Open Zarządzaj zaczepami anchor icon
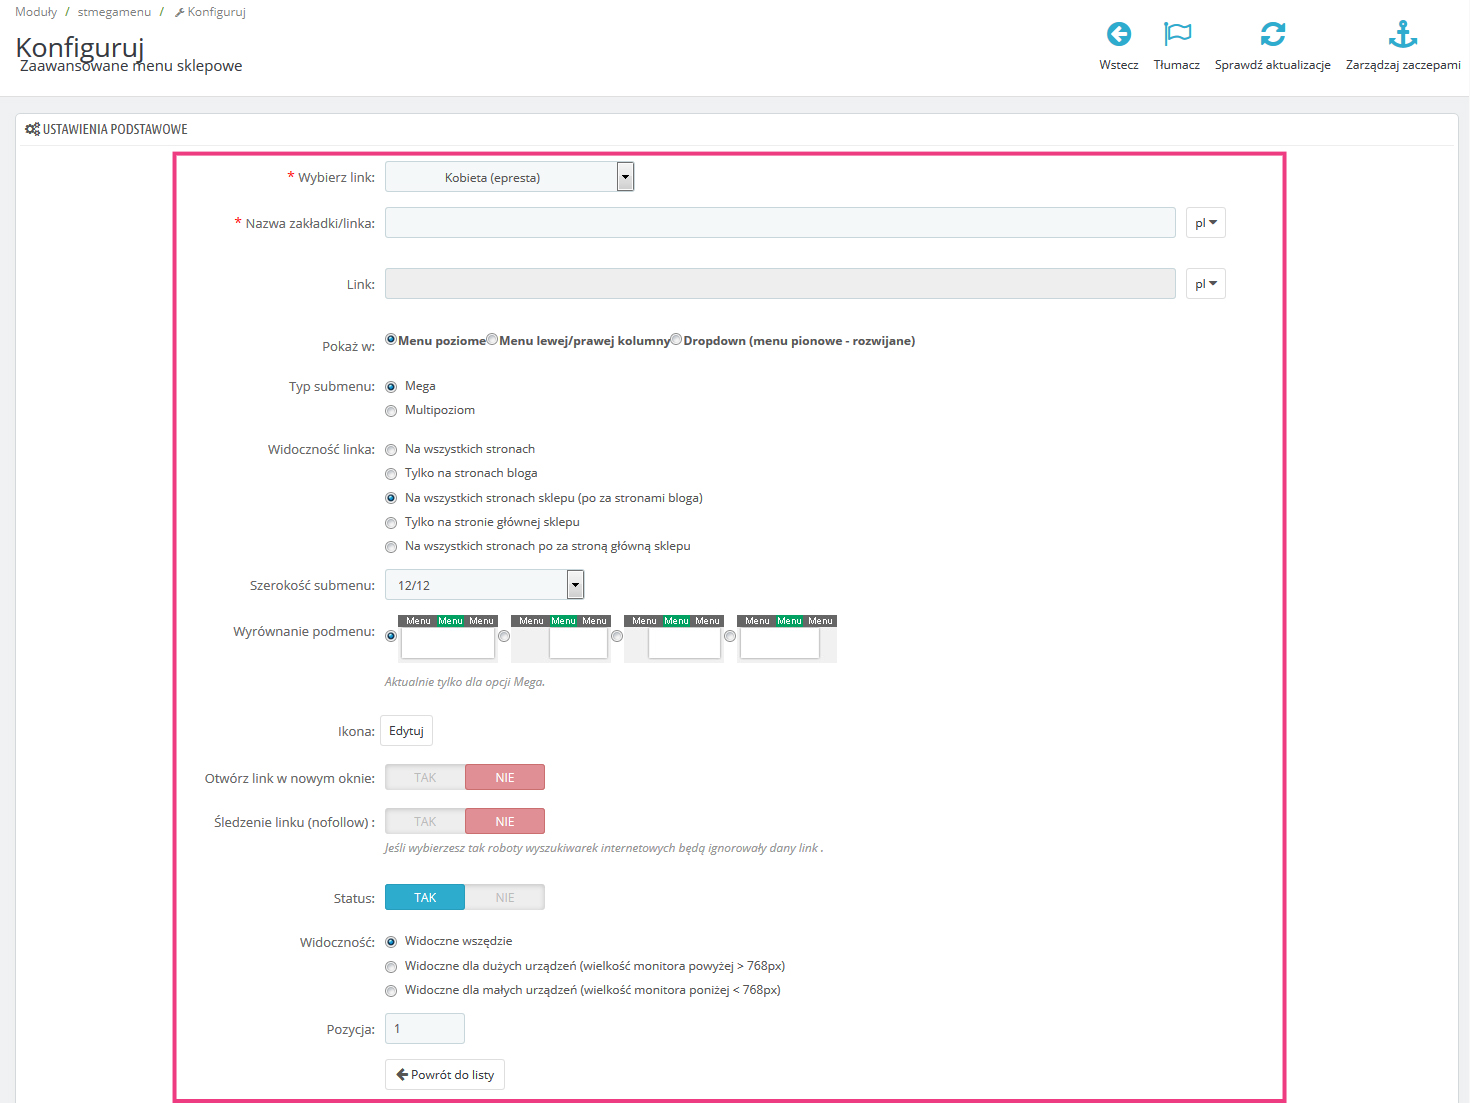This screenshot has height=1103, width=1470. [1402, 35]
